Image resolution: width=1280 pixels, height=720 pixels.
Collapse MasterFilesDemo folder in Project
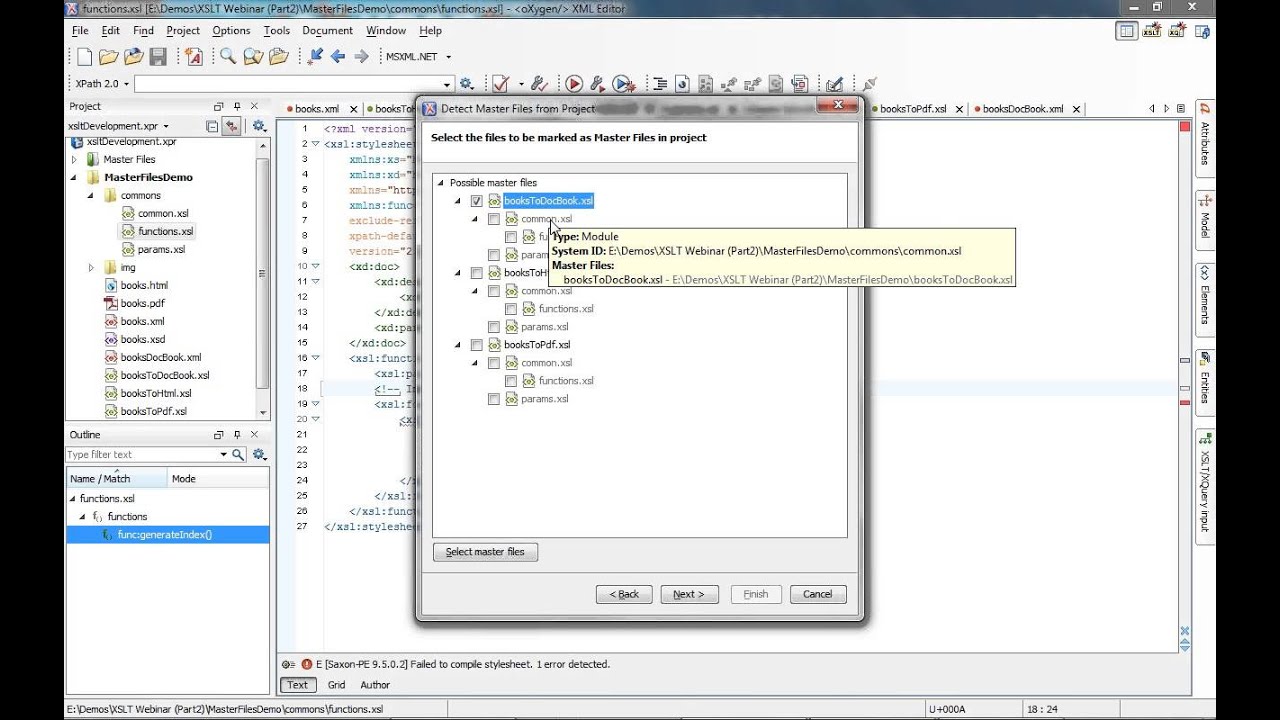point(74,177)
